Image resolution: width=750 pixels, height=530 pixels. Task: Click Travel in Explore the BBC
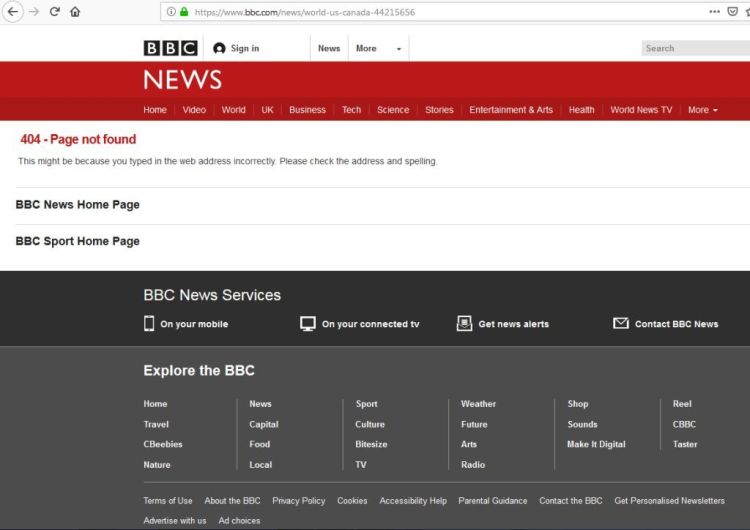coord(156,424)
